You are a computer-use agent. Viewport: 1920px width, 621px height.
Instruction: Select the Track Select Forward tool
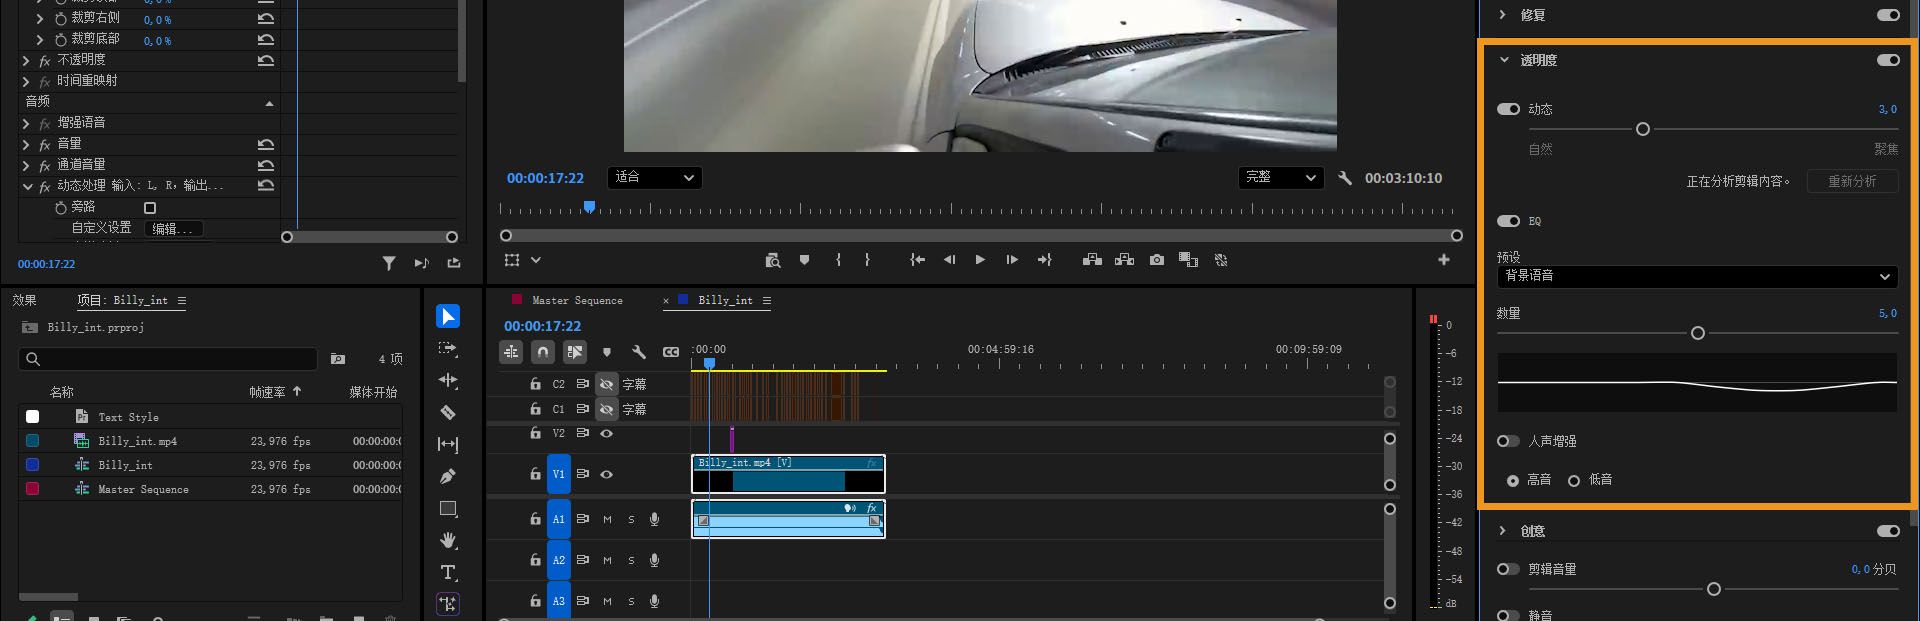pos(448,348)
